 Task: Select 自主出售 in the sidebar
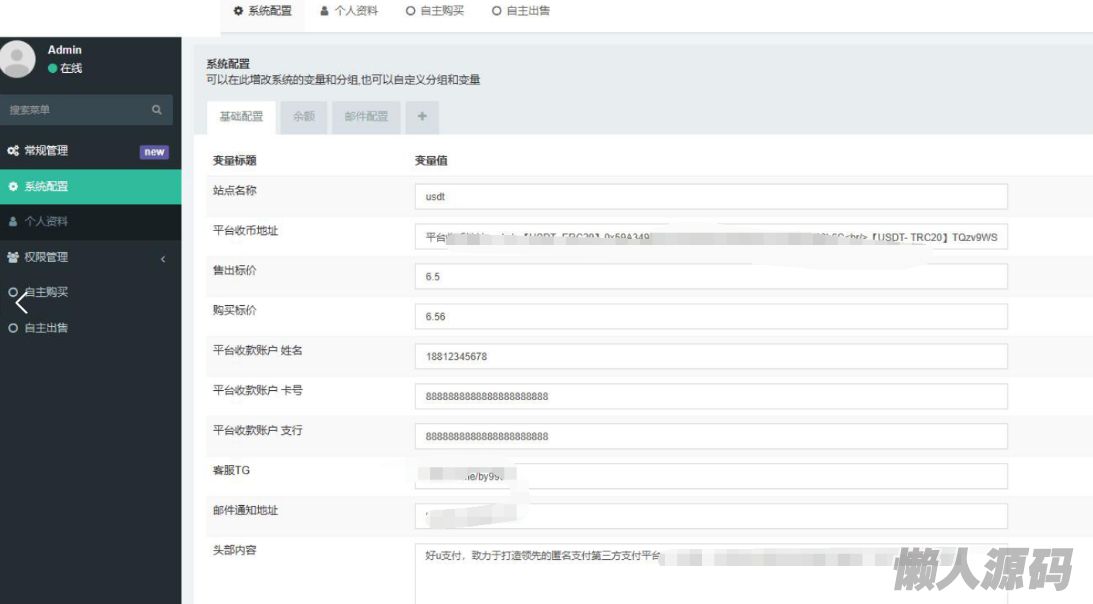pos(46,327)
